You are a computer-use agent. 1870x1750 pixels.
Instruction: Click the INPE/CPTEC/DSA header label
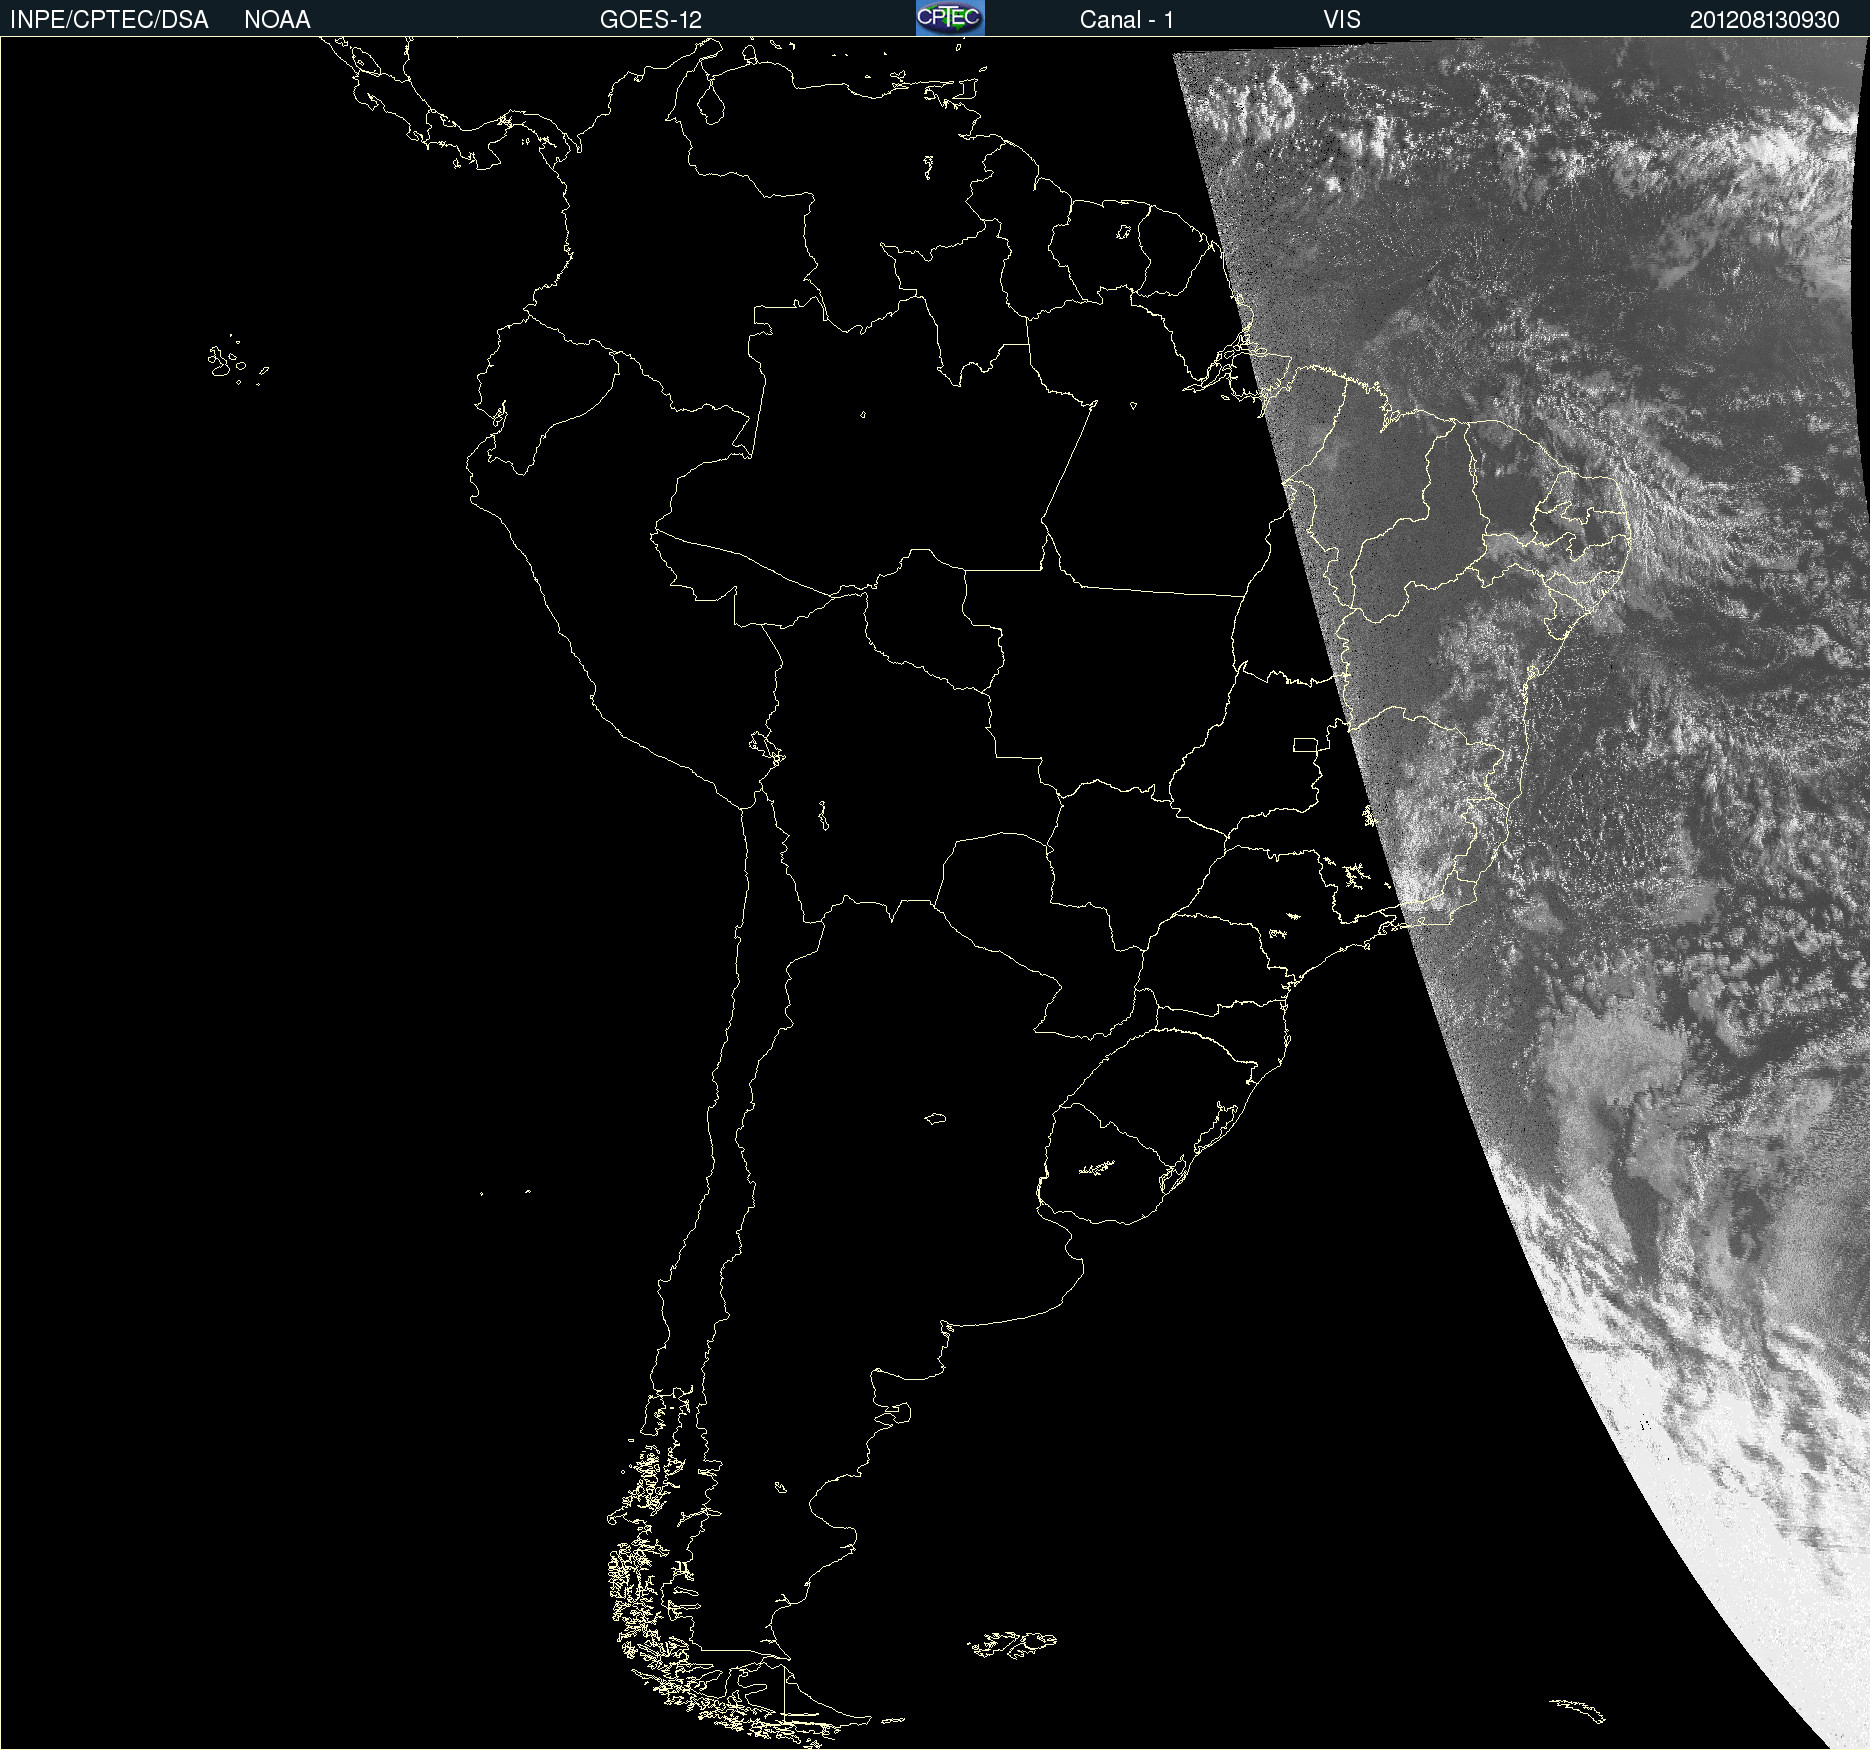pyautogui.click(x=109, y=20)
